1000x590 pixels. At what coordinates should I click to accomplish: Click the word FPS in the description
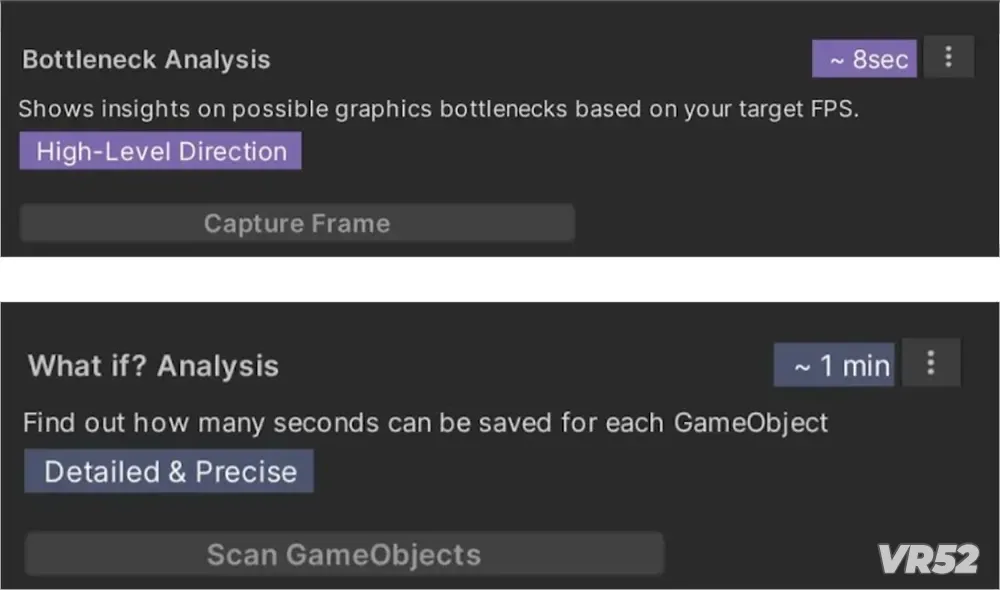[834, 109]
